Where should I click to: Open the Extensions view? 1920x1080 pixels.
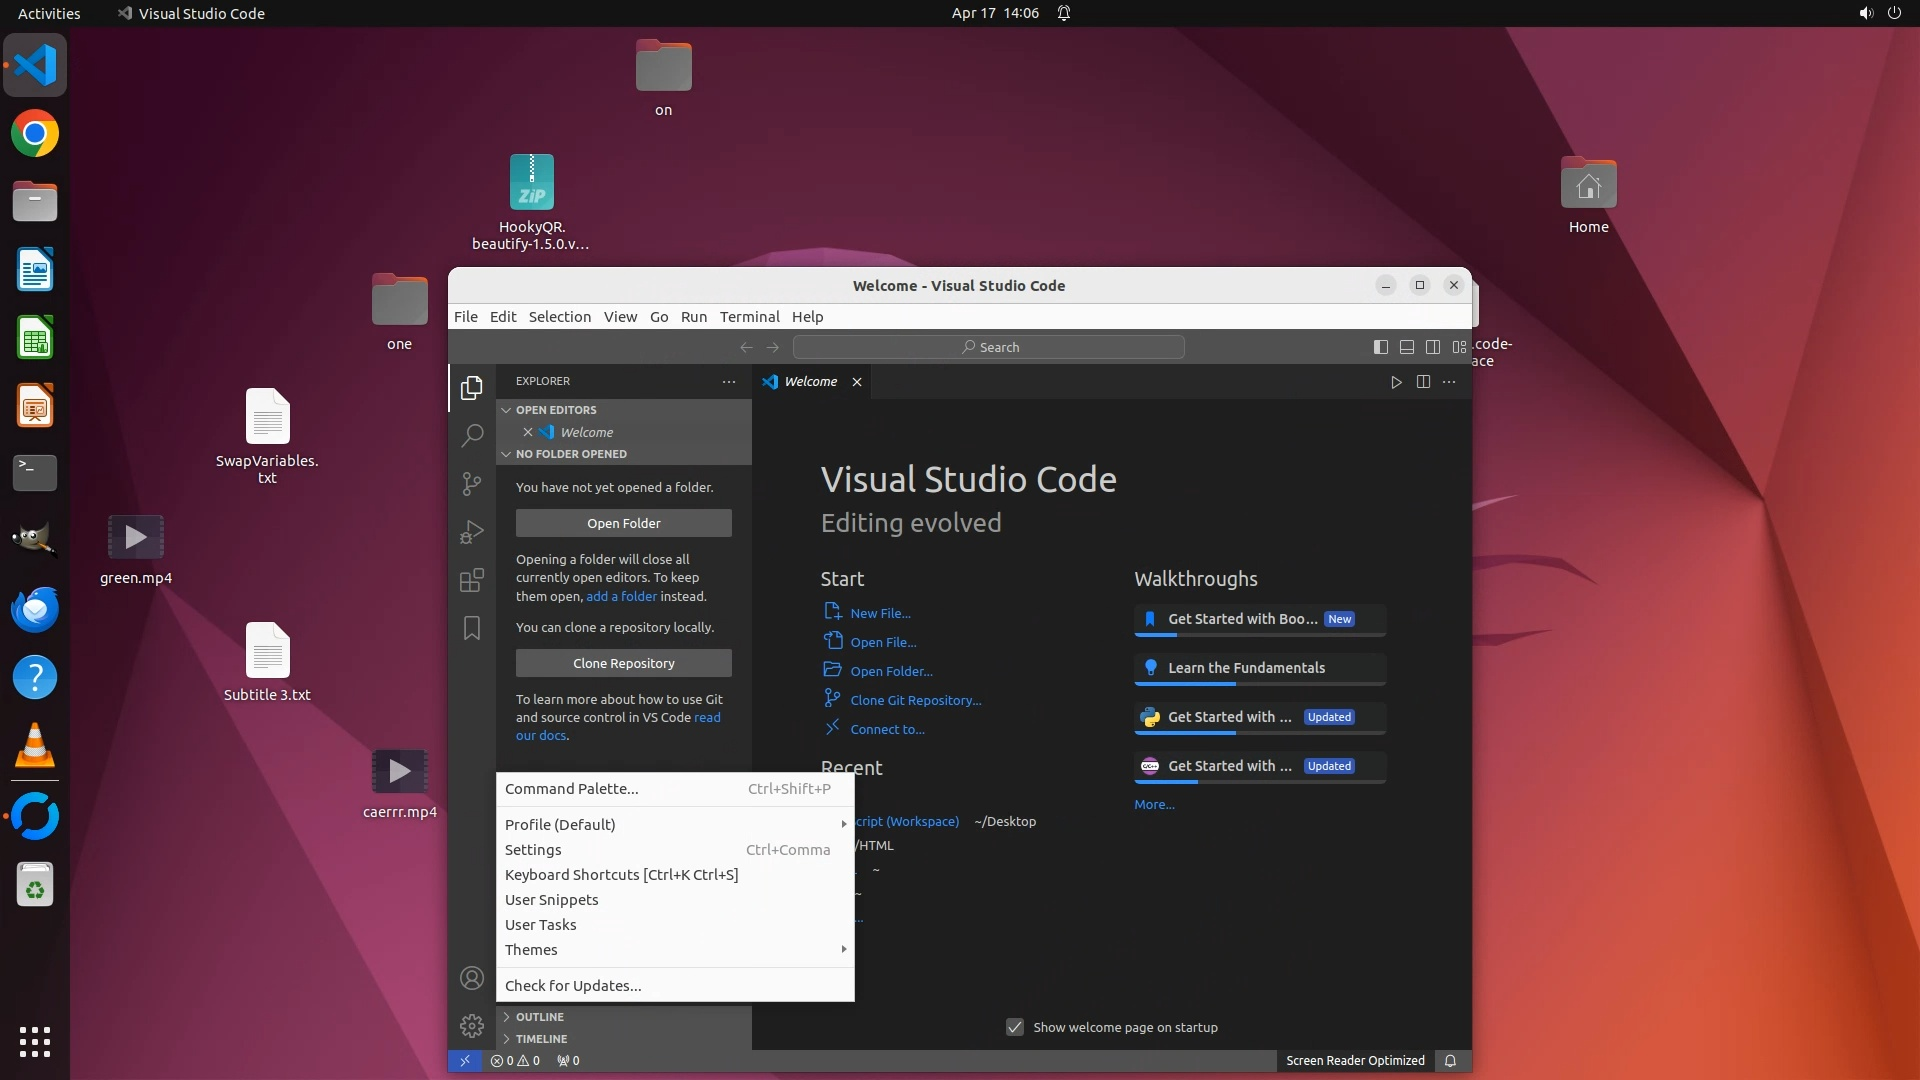472,580
